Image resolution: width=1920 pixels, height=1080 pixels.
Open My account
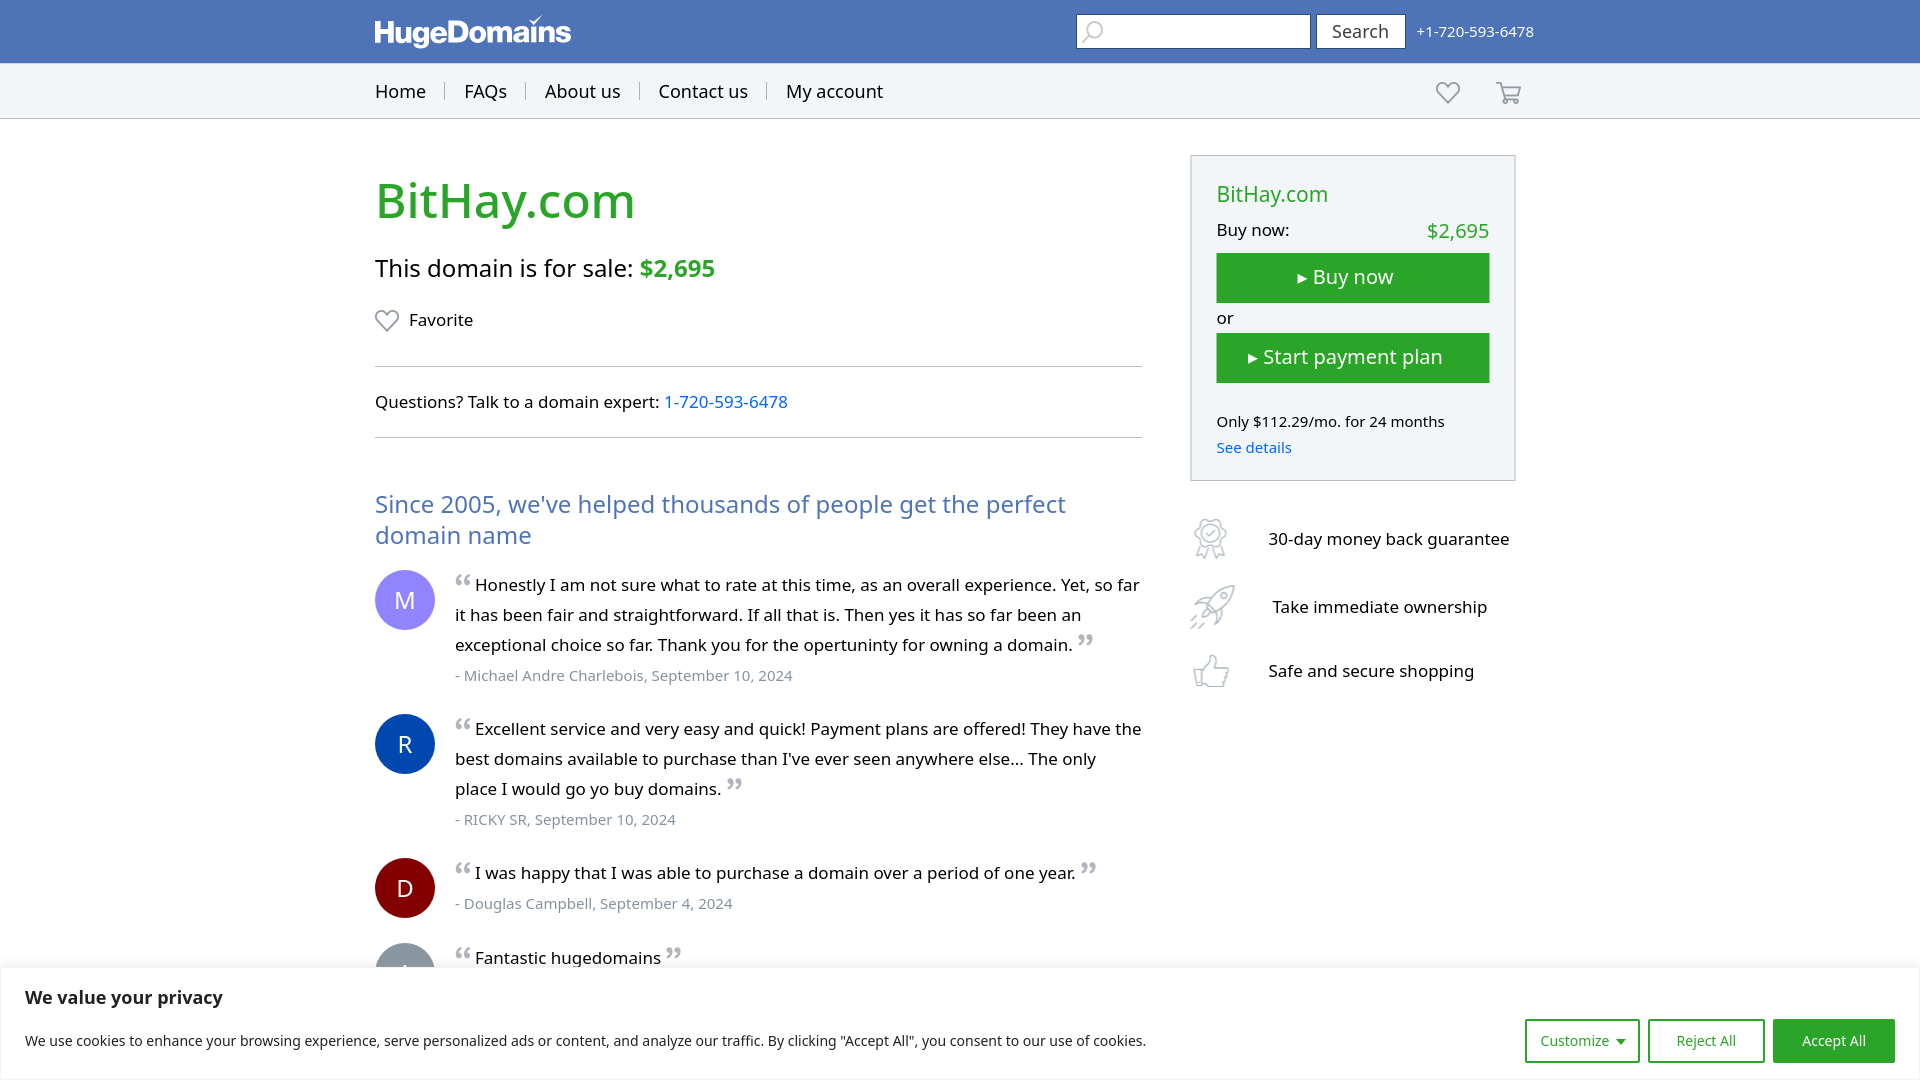[x=834, y=91]
